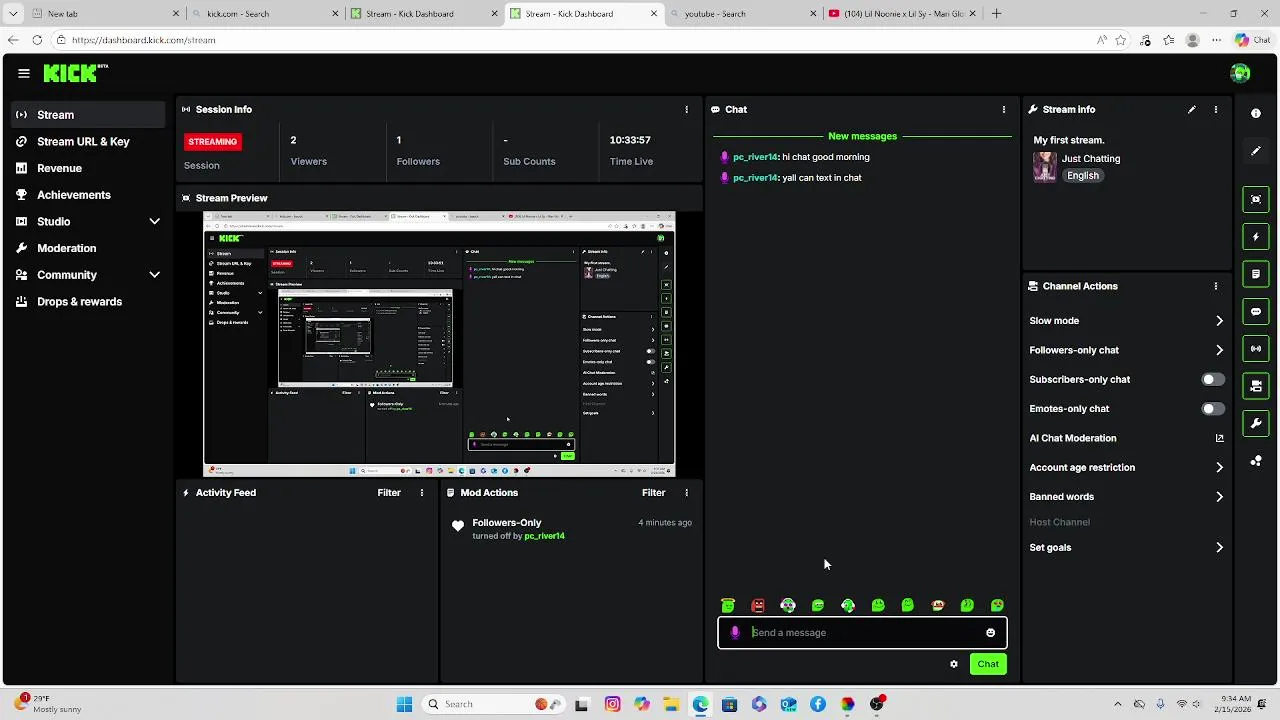Click the info icon in right rail

point(1256,113)
